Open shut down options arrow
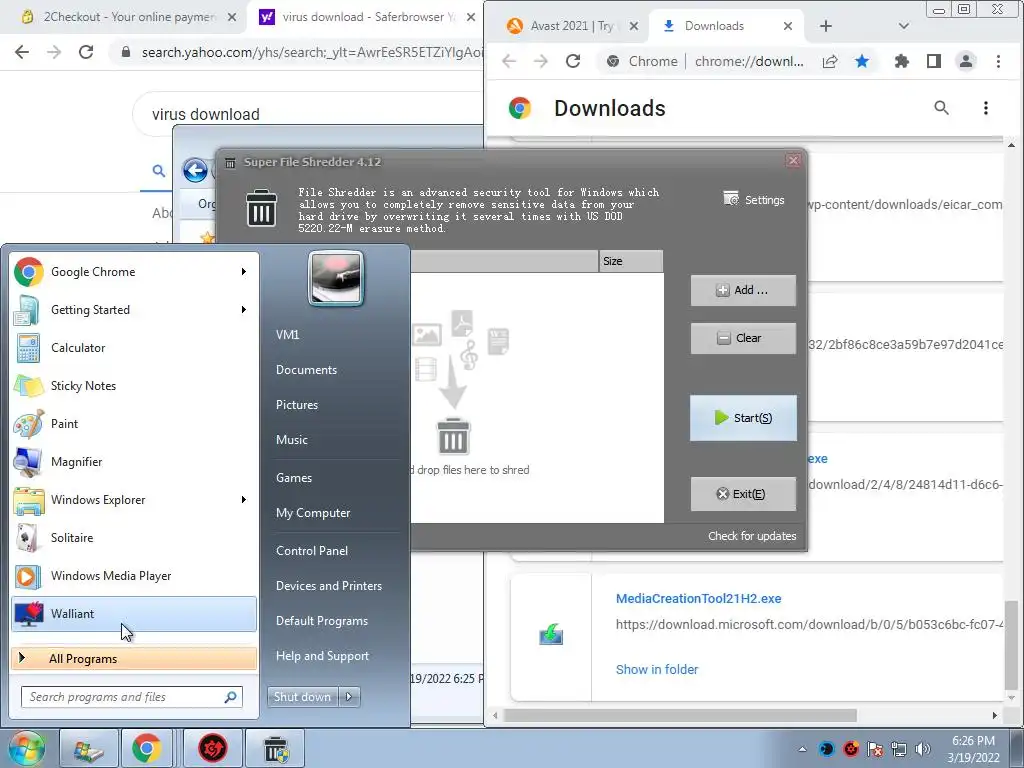The width and height of the screenshot is (1024, 768). click(x=349, y=697)
